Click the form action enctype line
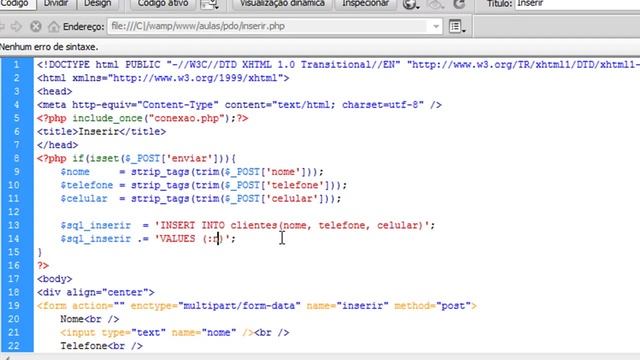 tap(257, 306)
